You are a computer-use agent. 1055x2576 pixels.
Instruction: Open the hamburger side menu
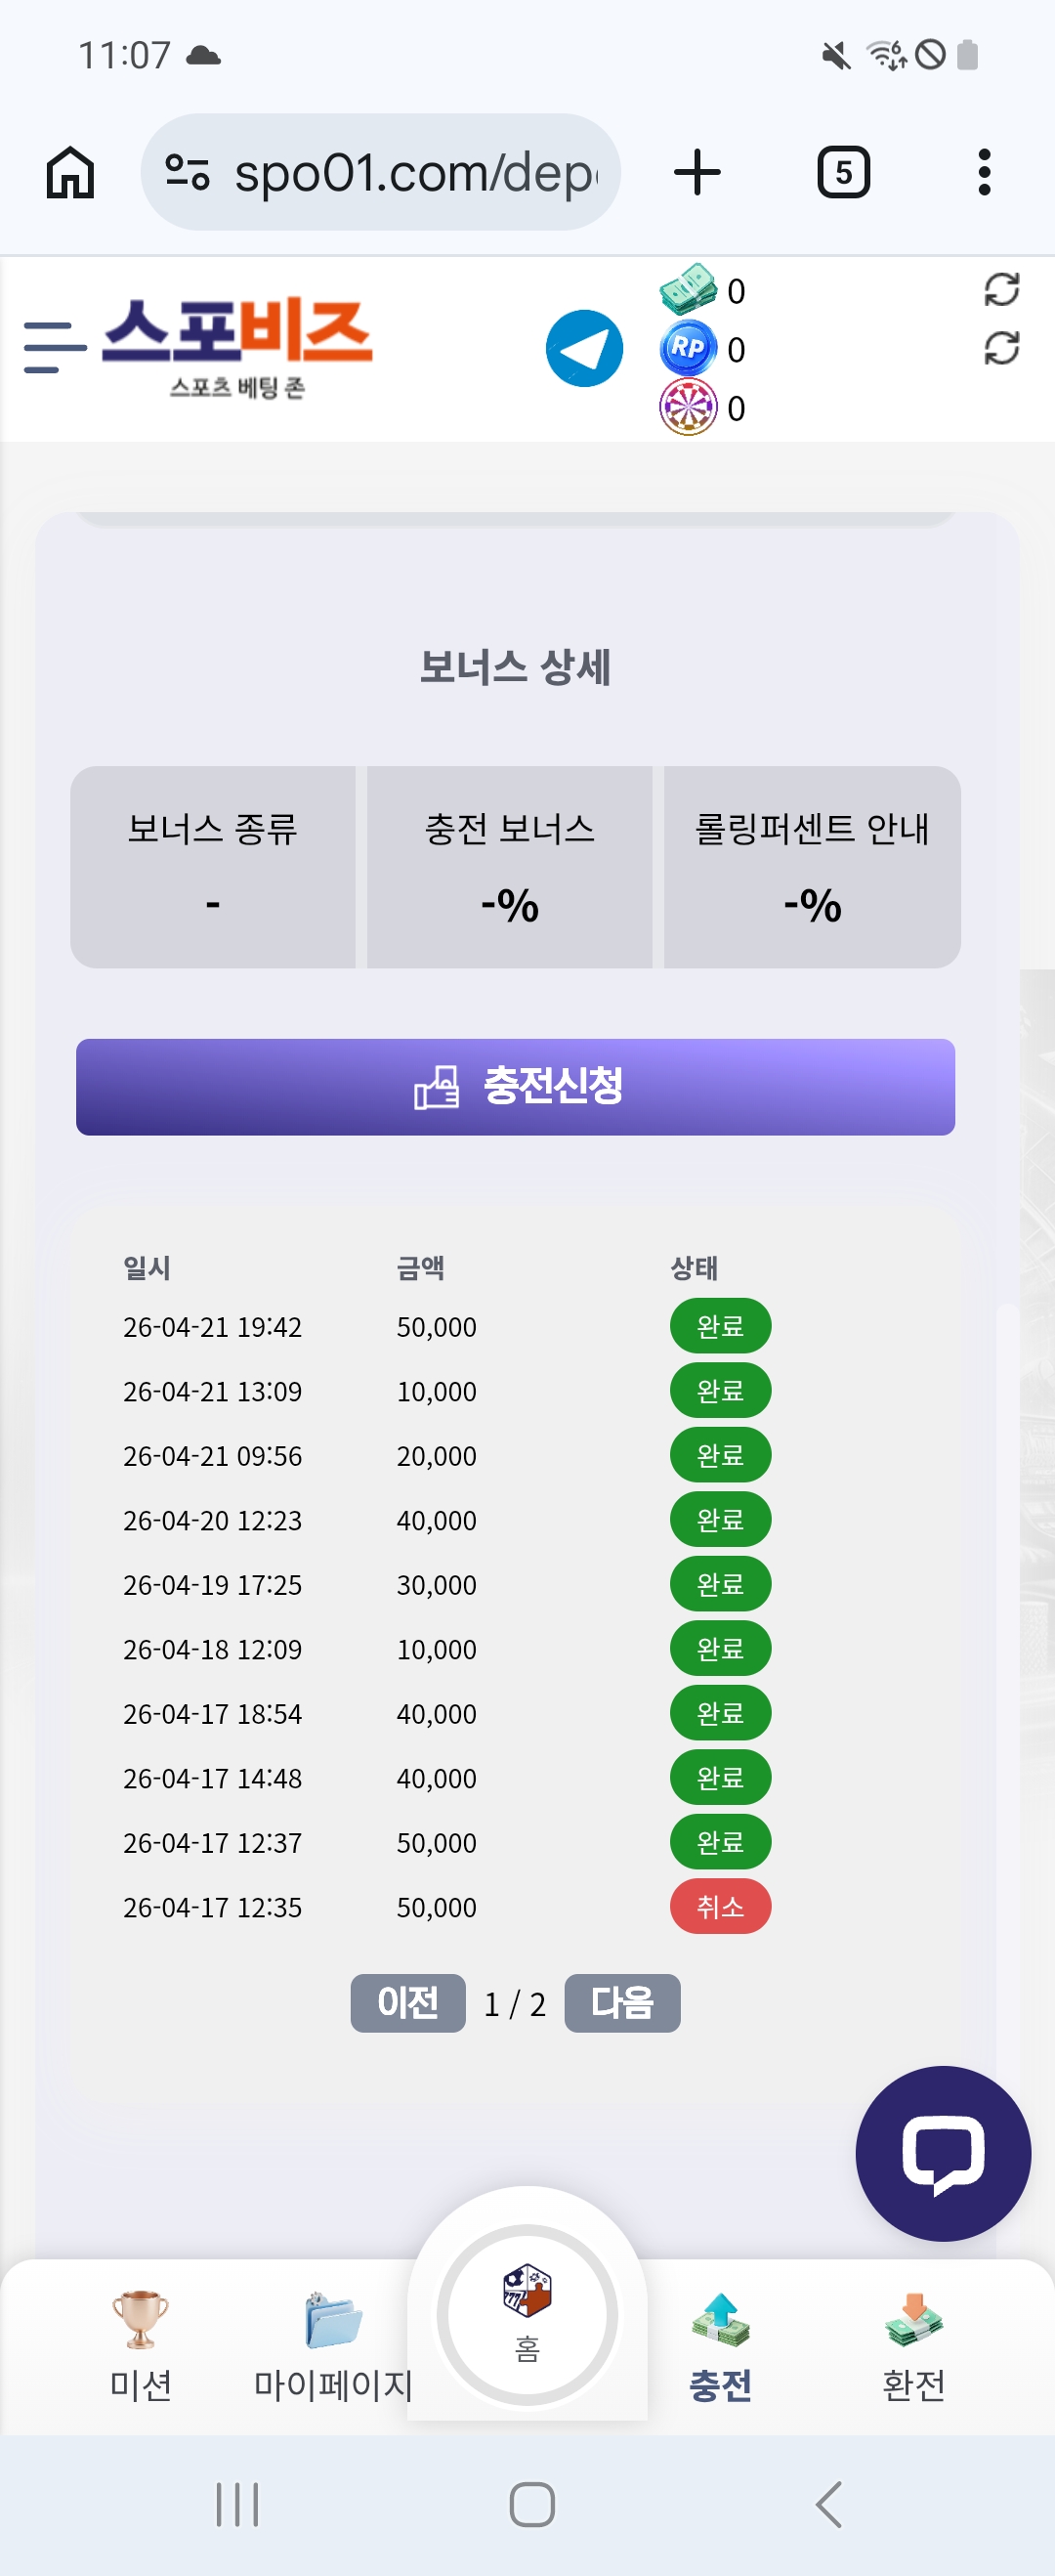(x=54, y=347)
